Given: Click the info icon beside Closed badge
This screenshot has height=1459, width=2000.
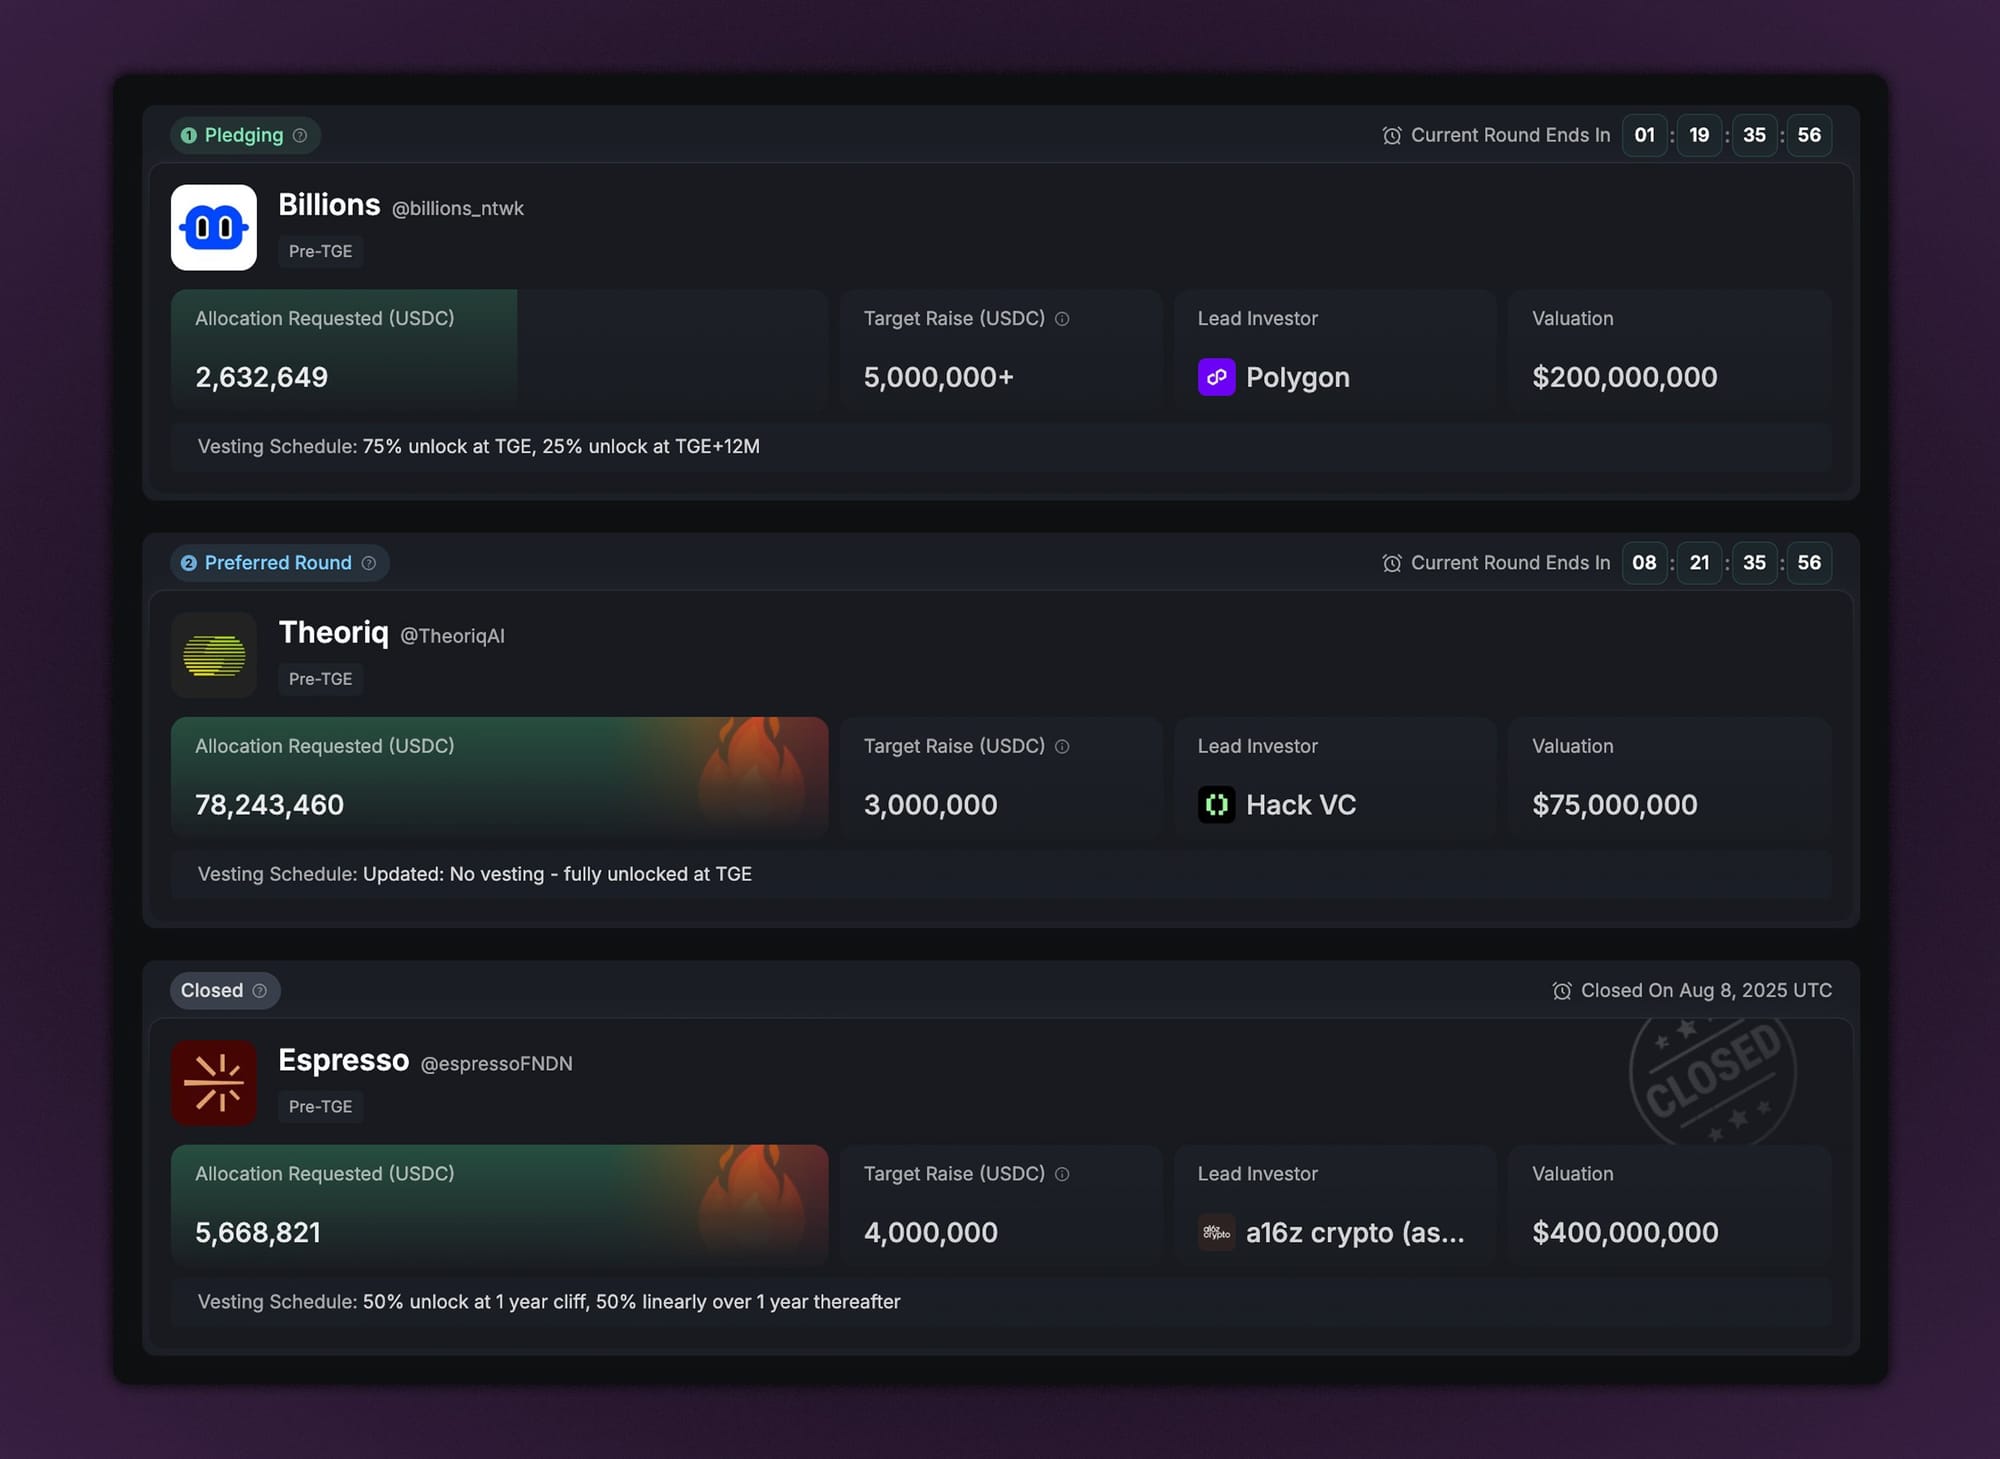Looking at the screenshot, I should point(260,990).
